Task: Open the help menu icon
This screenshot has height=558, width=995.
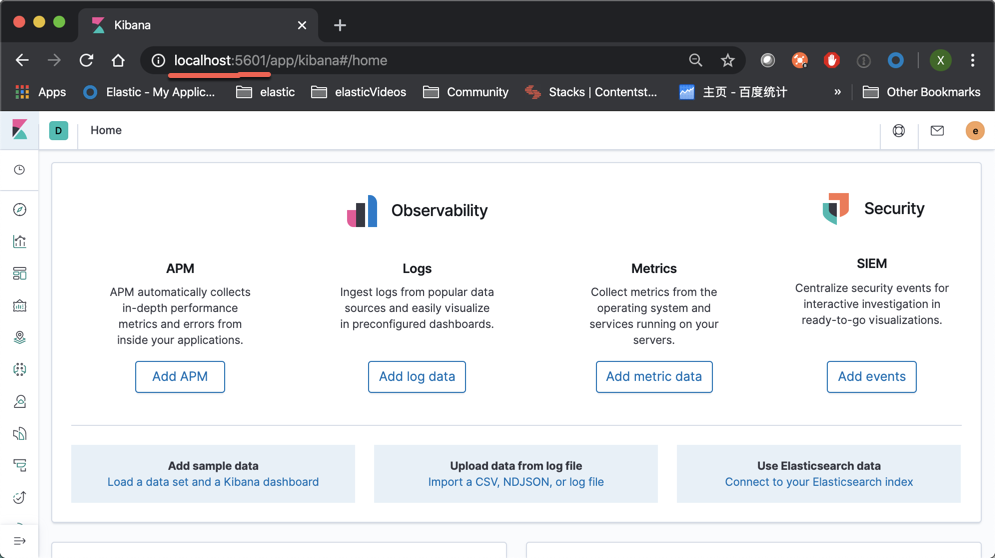Action: [x=899, y=131]
